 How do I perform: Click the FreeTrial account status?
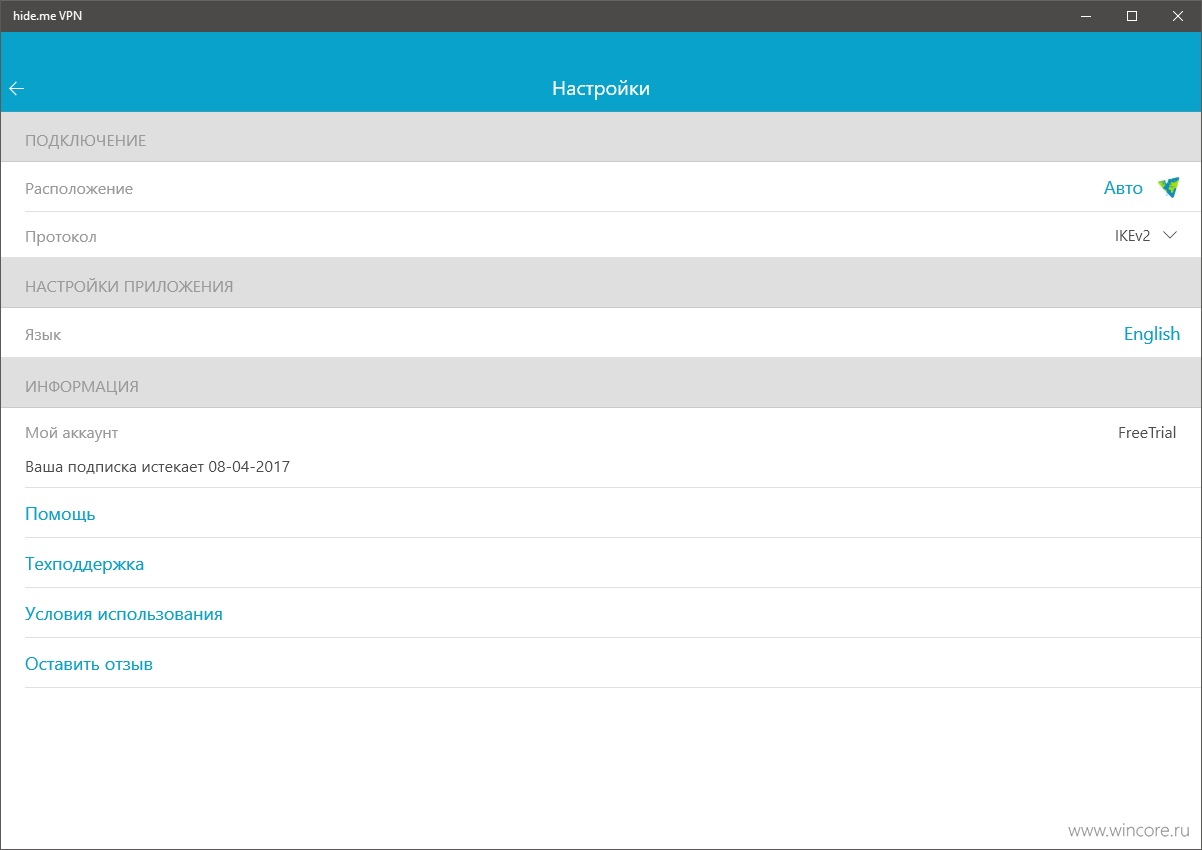pyautogui.click(x=1147, y=433)
